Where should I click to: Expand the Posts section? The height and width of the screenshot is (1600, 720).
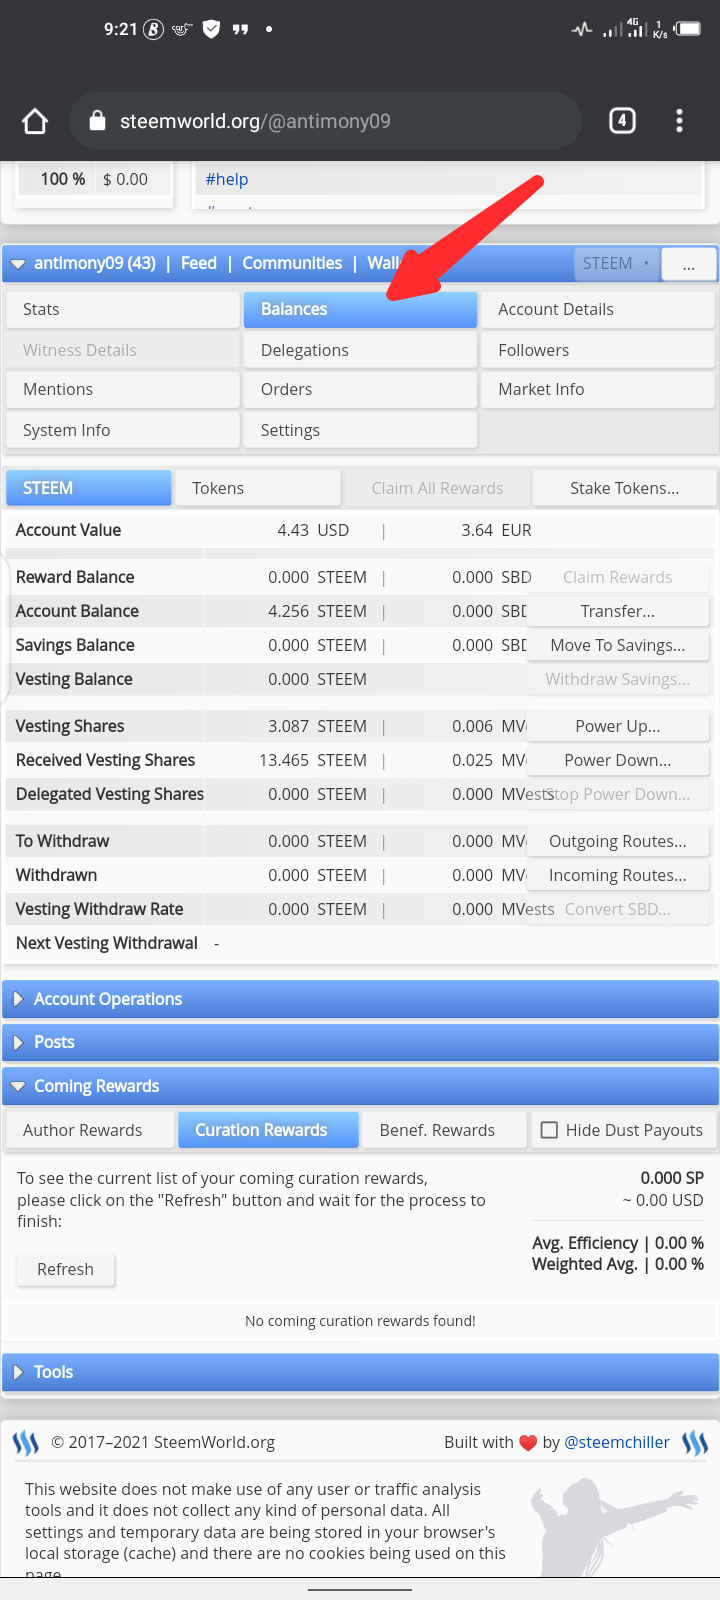click(x=360, y=1042)
